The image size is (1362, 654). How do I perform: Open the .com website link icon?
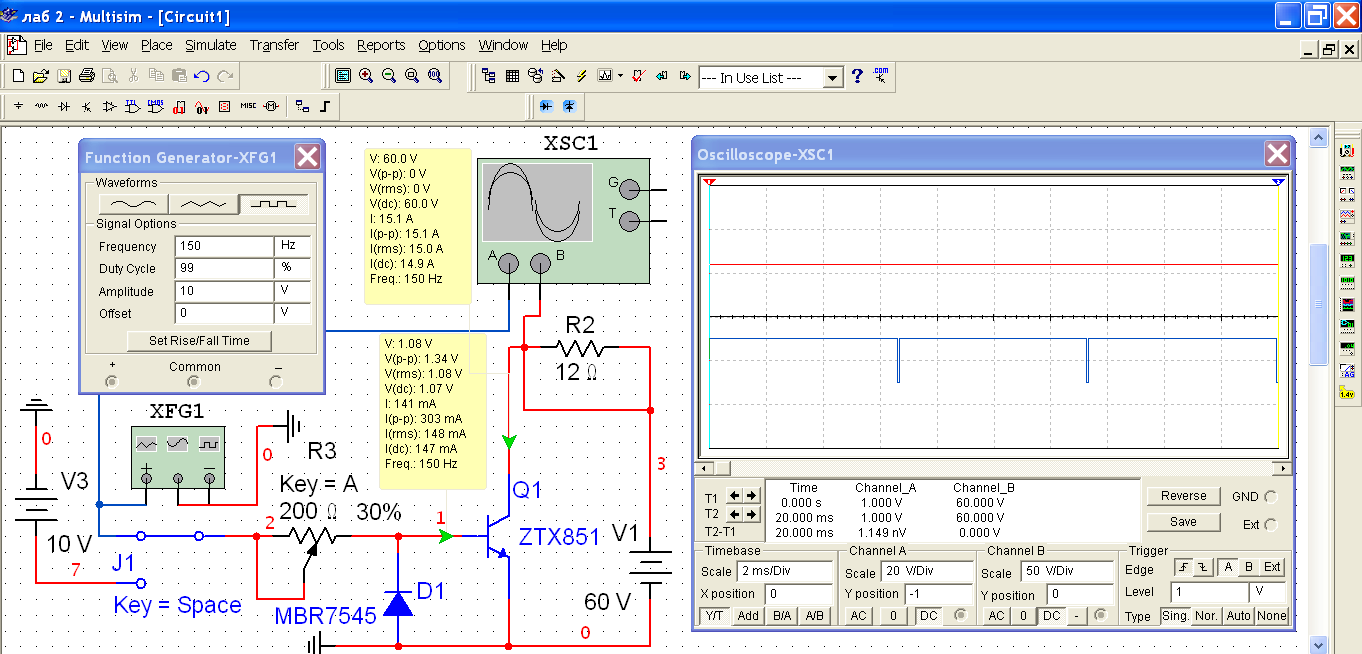click(880, 76)
